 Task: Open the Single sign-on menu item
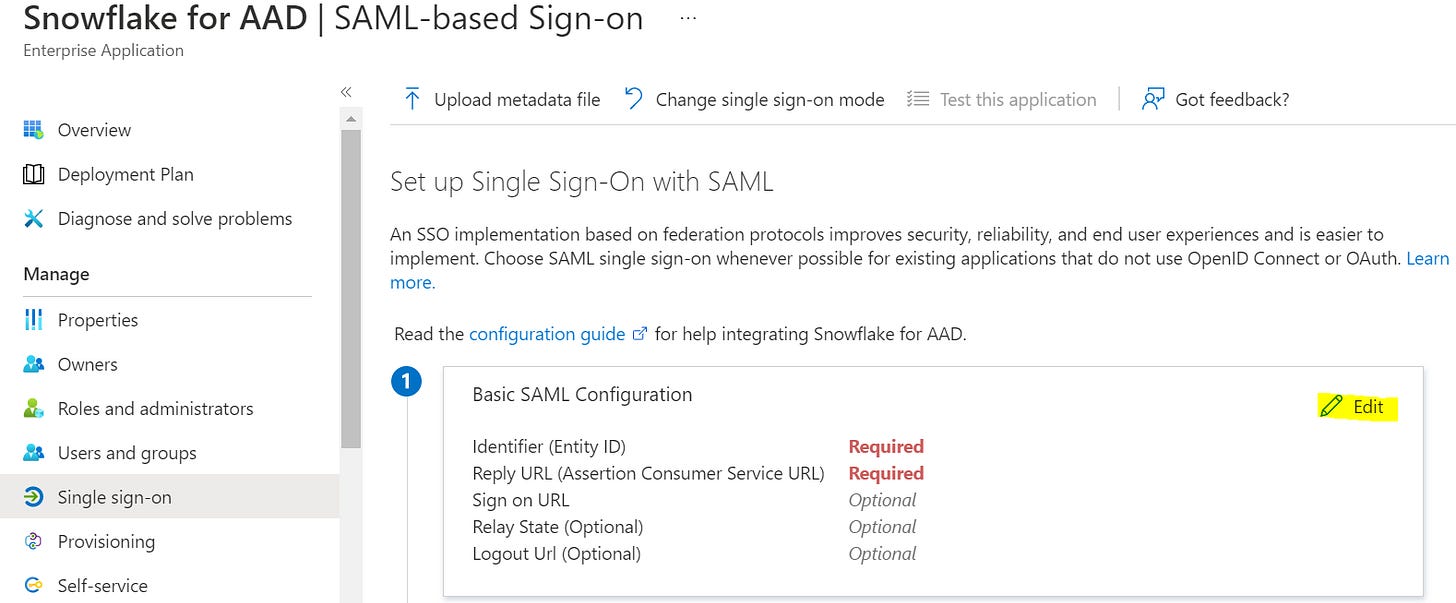pos(114,498)
